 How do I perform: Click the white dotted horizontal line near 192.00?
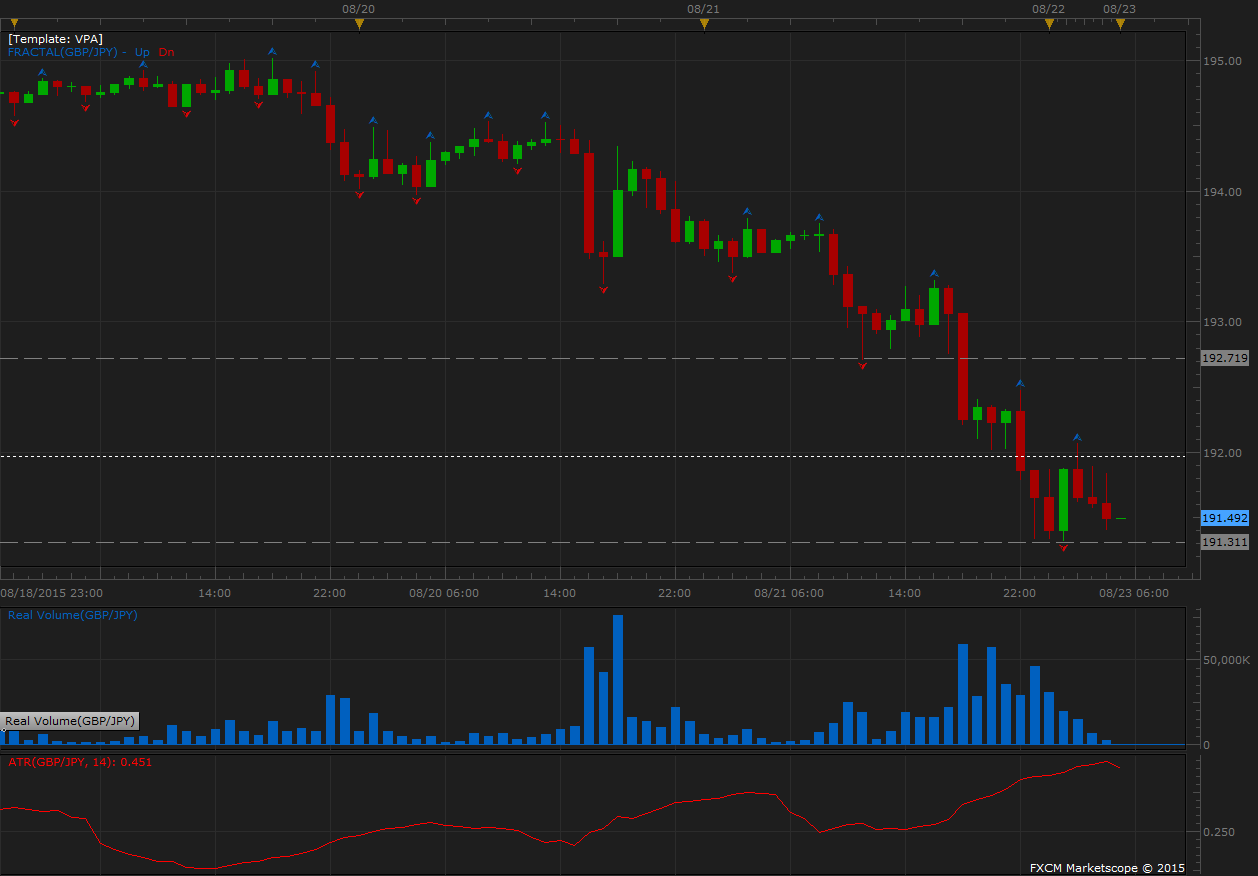point(592,457)
